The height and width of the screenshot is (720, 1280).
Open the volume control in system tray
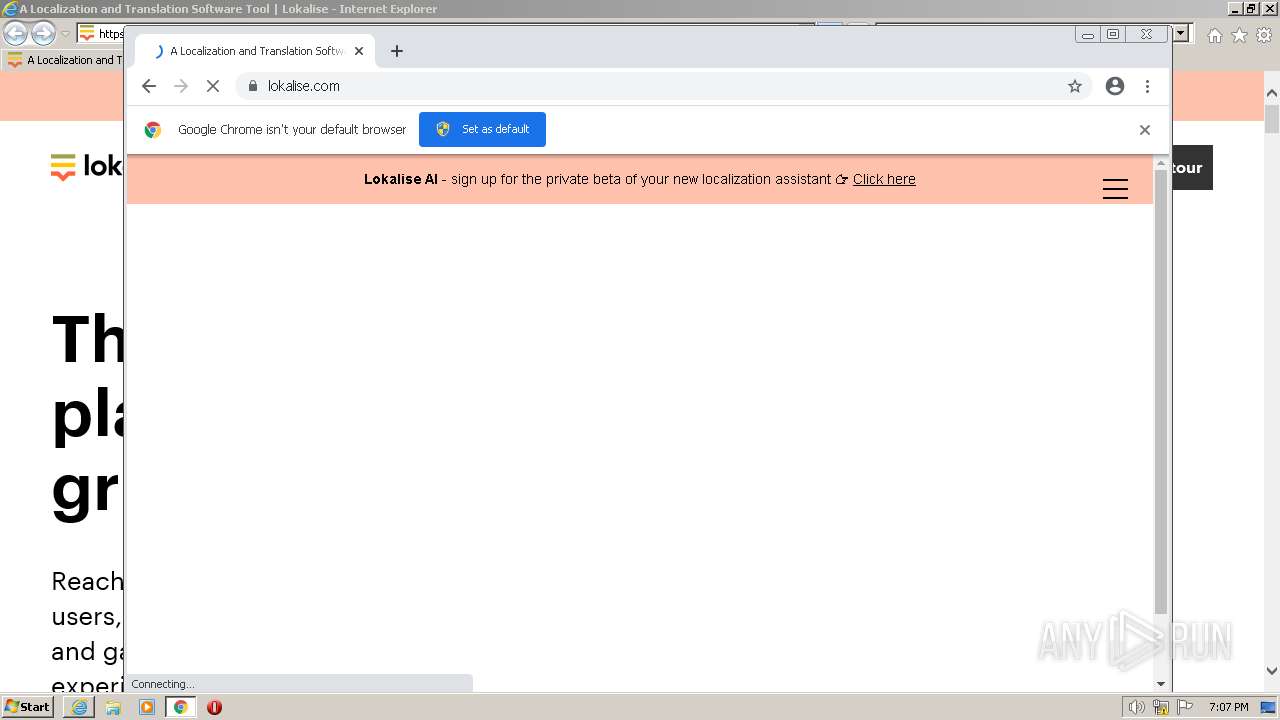click(x=1136, y=707)
